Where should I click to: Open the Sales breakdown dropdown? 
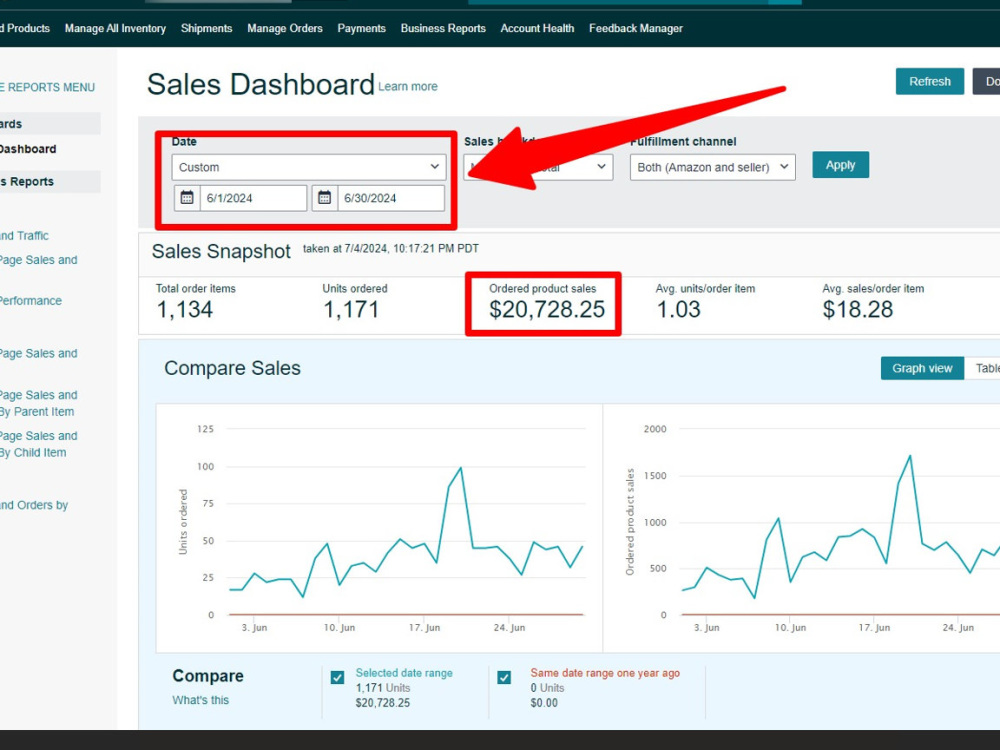[x=538, y=167]
